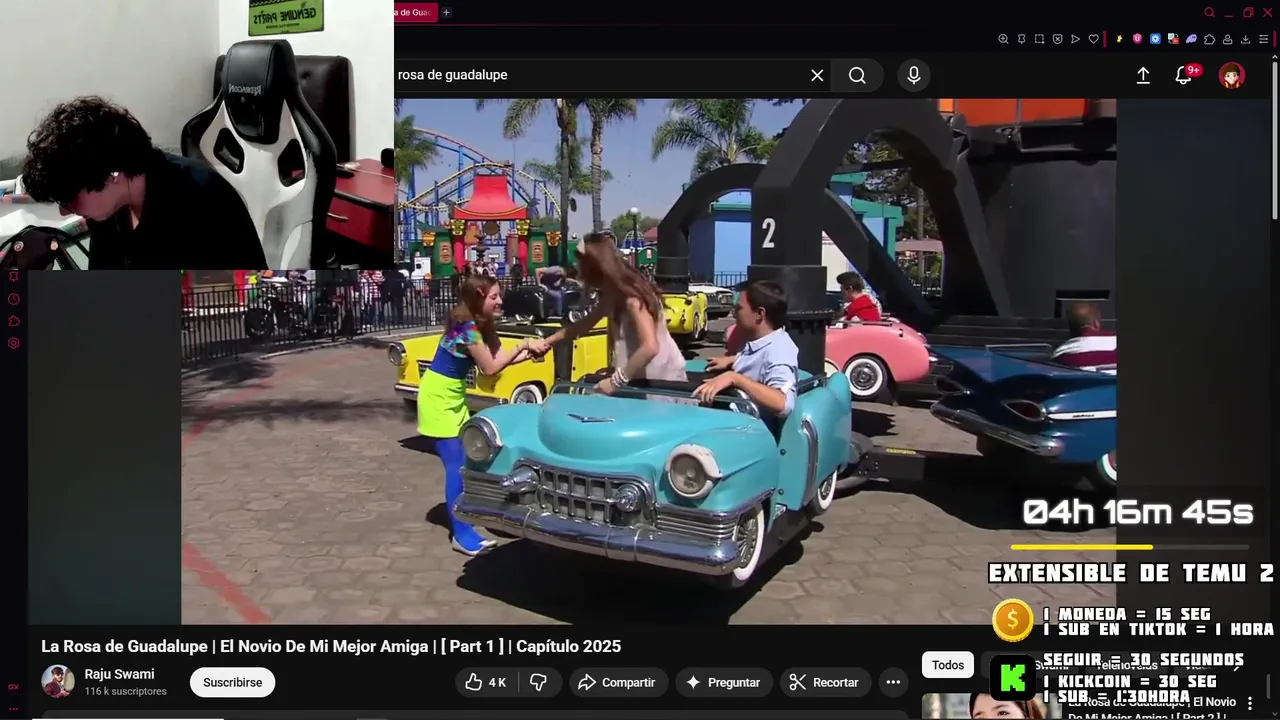1280x720 pixels.
Task: Open the pink shield U extension
Action: click(1137, 39)
